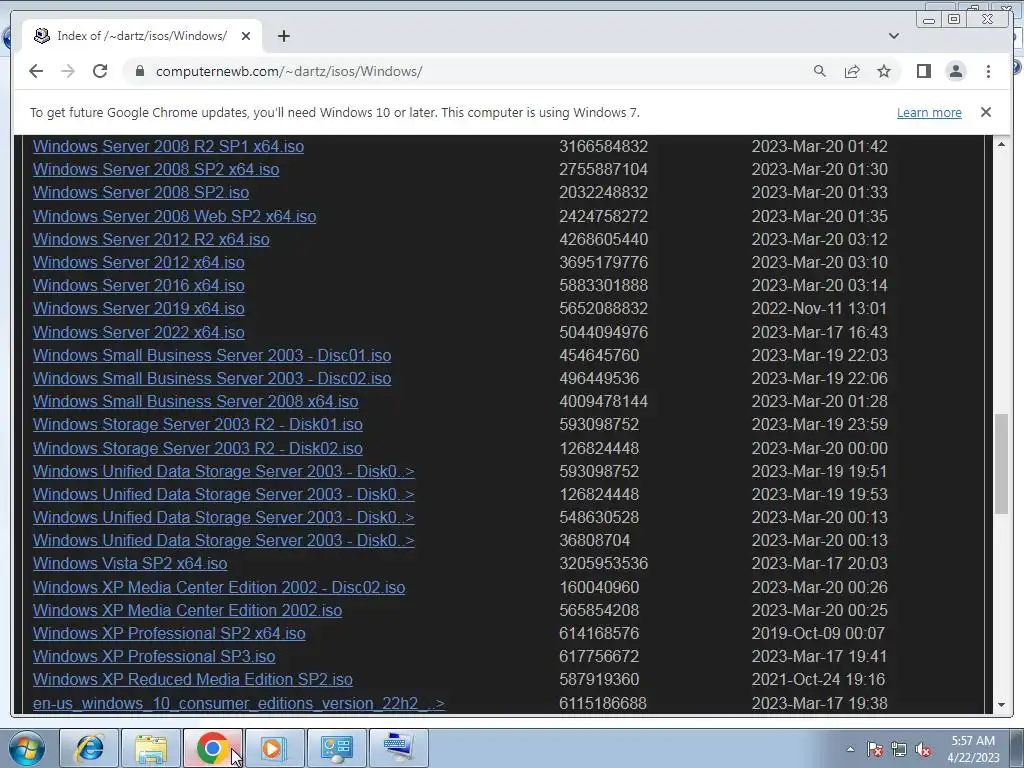The height and width of the screenshot is (768, 1024).
Task: Download Windows XP Professional SP2 x64.iso
Action: coord(169,633)
